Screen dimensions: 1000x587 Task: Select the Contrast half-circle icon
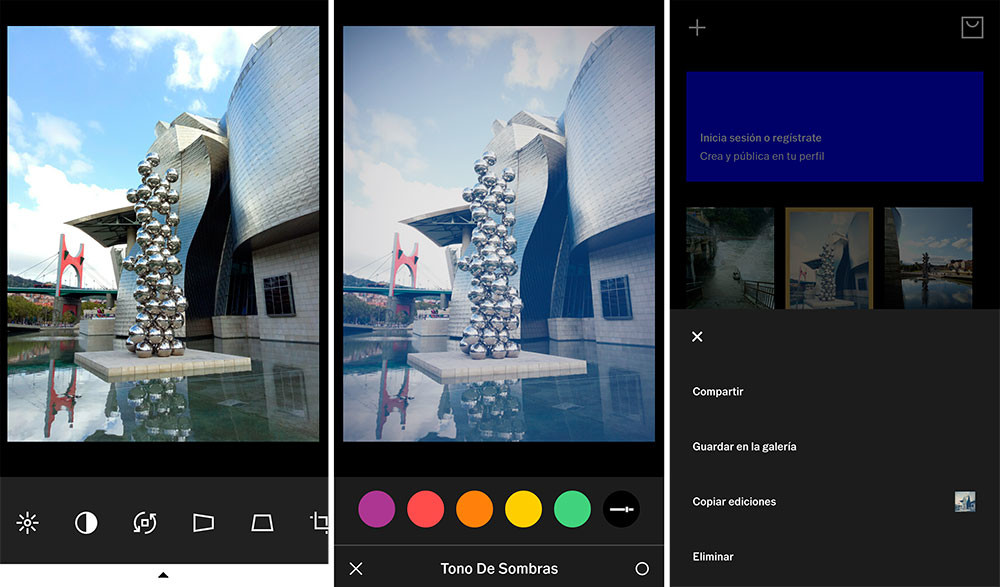[86, 523]
